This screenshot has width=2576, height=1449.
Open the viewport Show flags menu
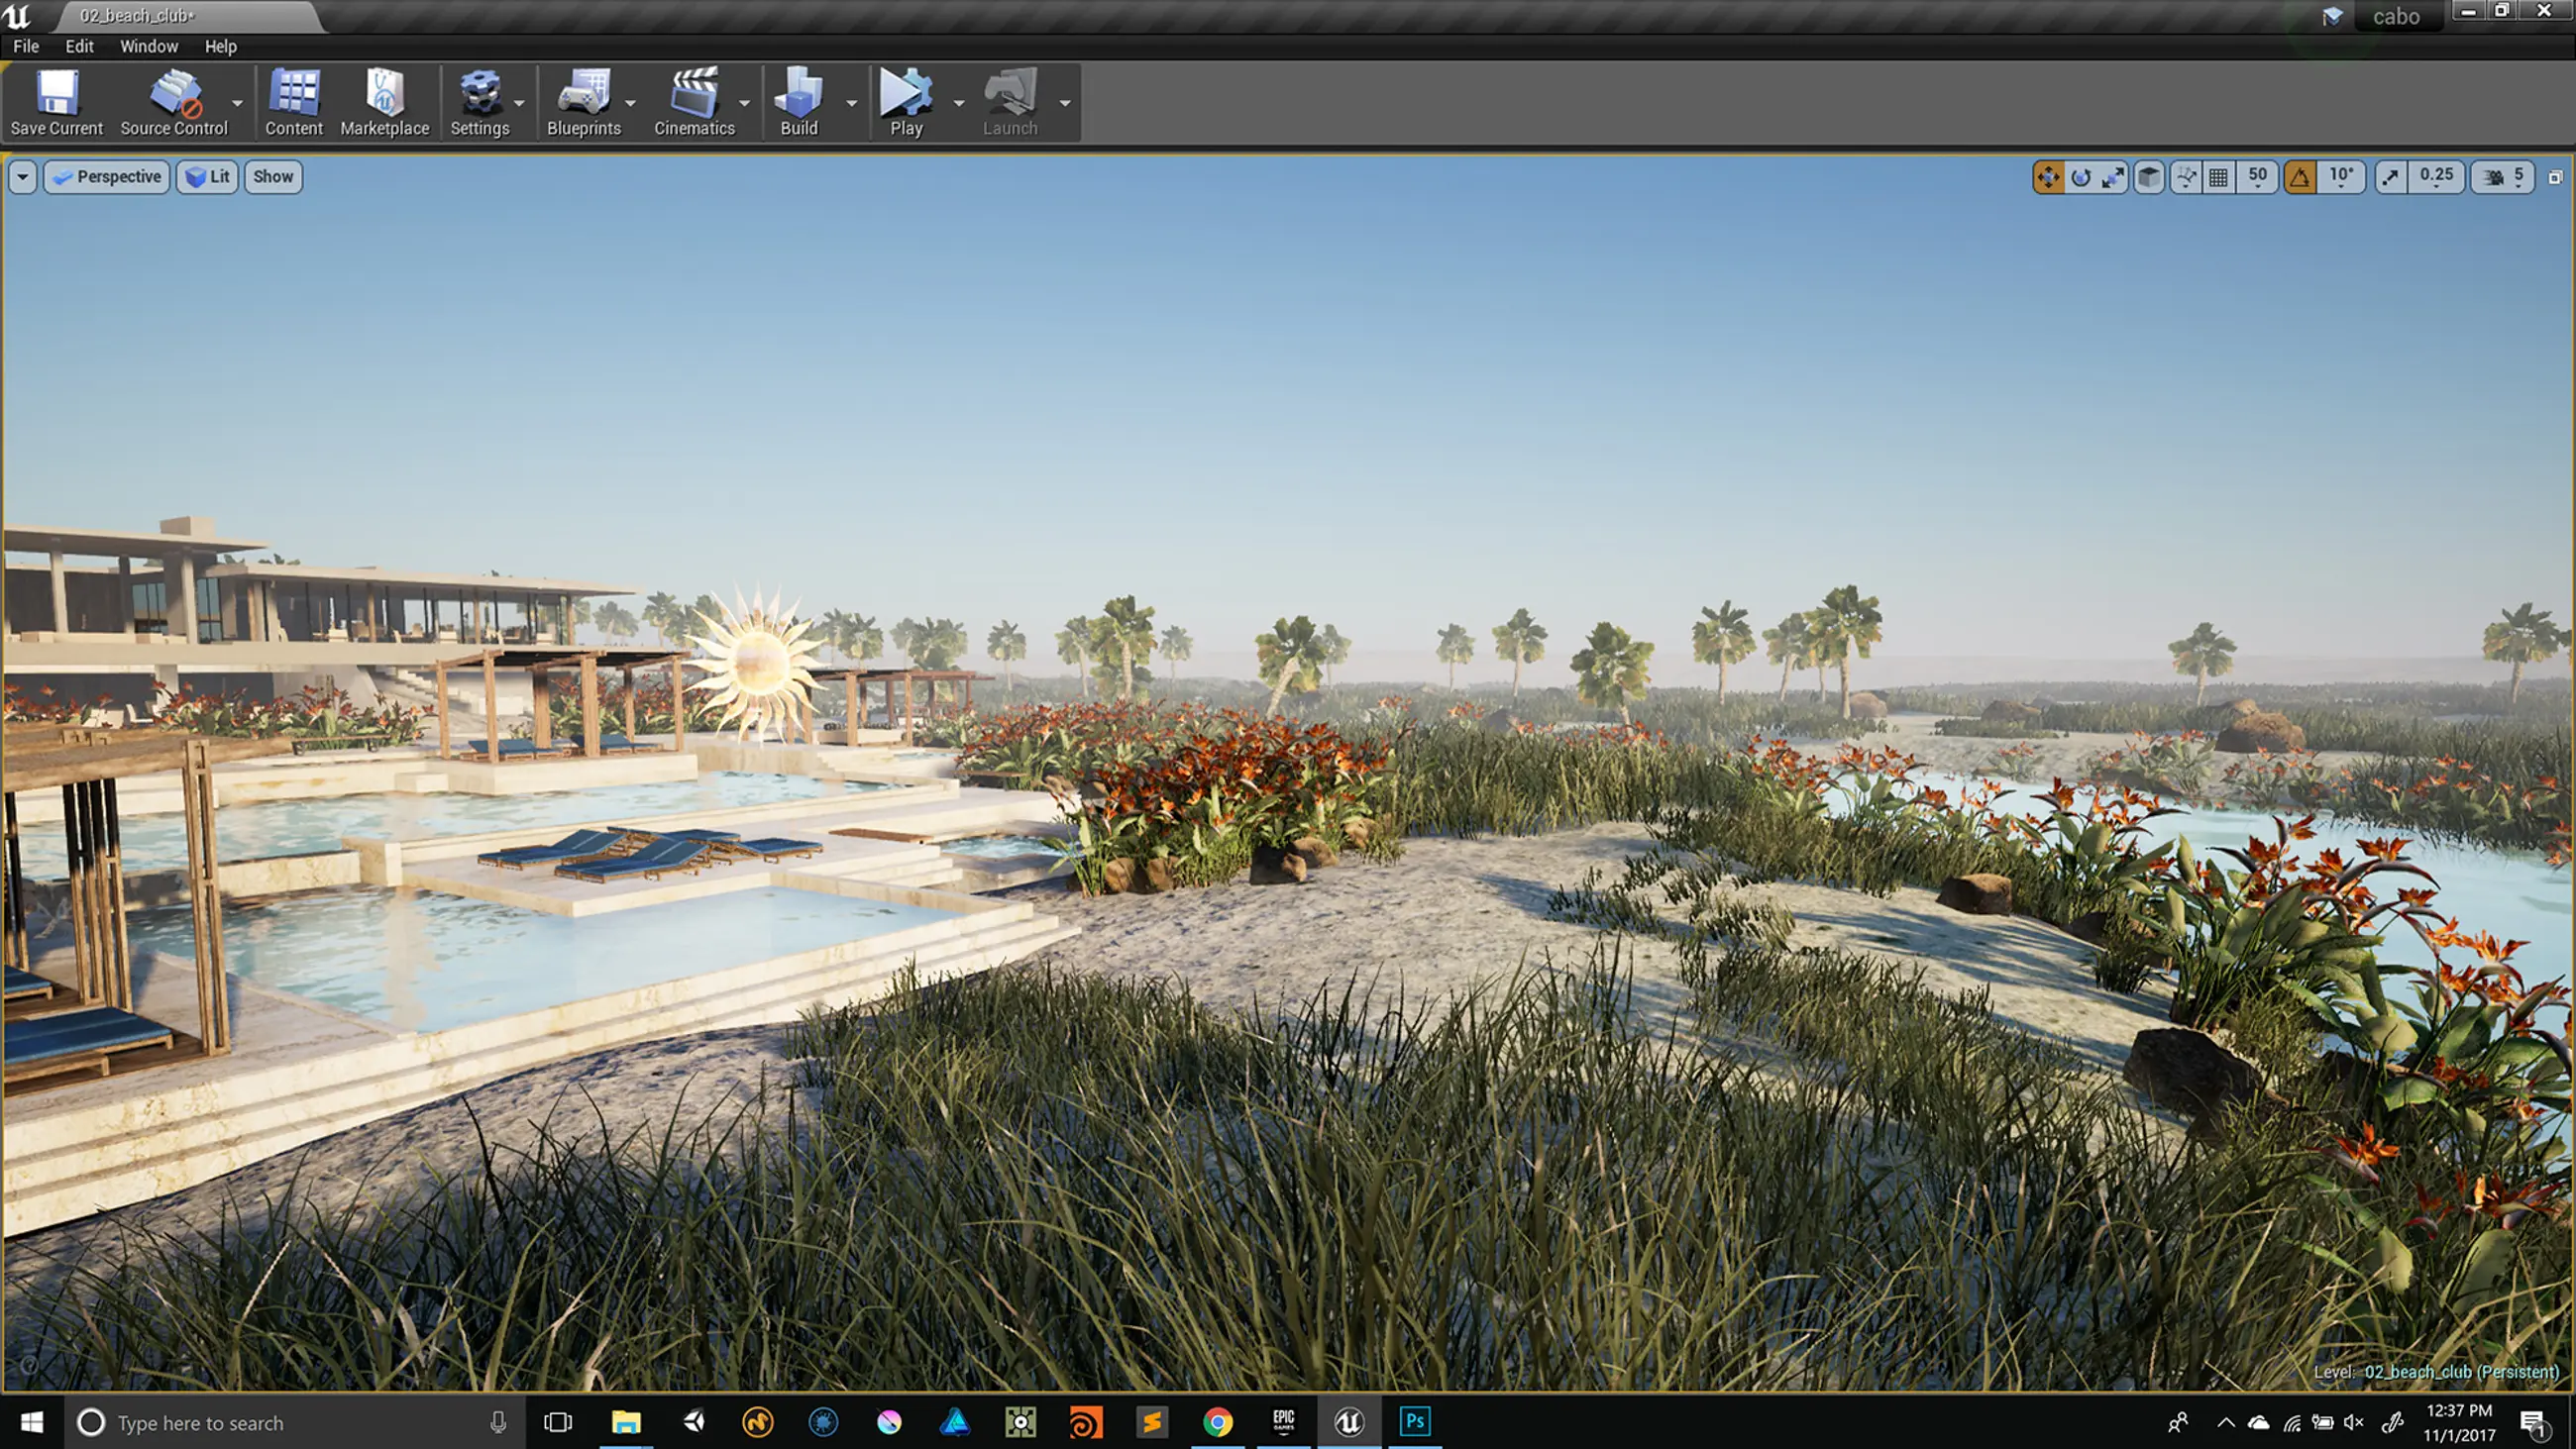coord(273,177)
